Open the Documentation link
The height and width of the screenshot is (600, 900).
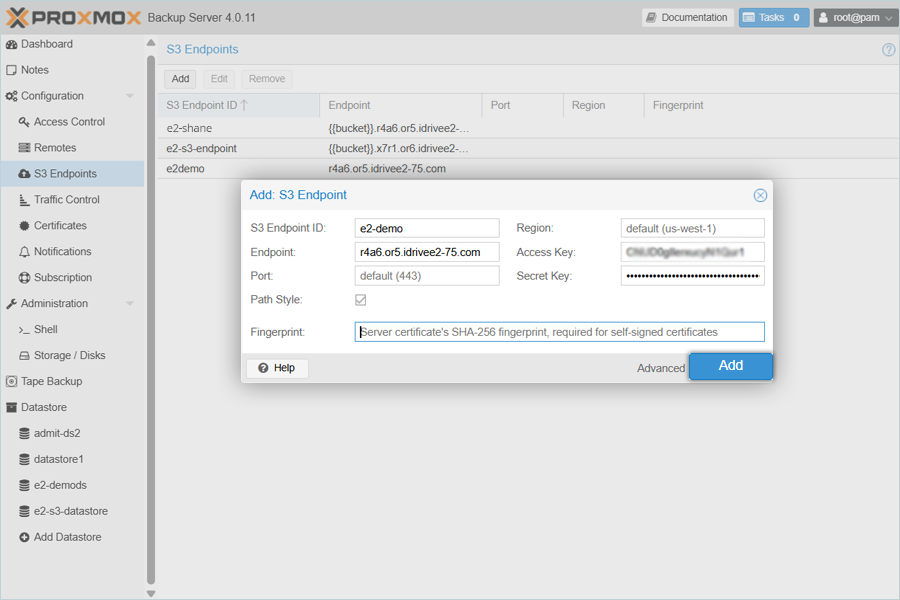pos(687,17)
